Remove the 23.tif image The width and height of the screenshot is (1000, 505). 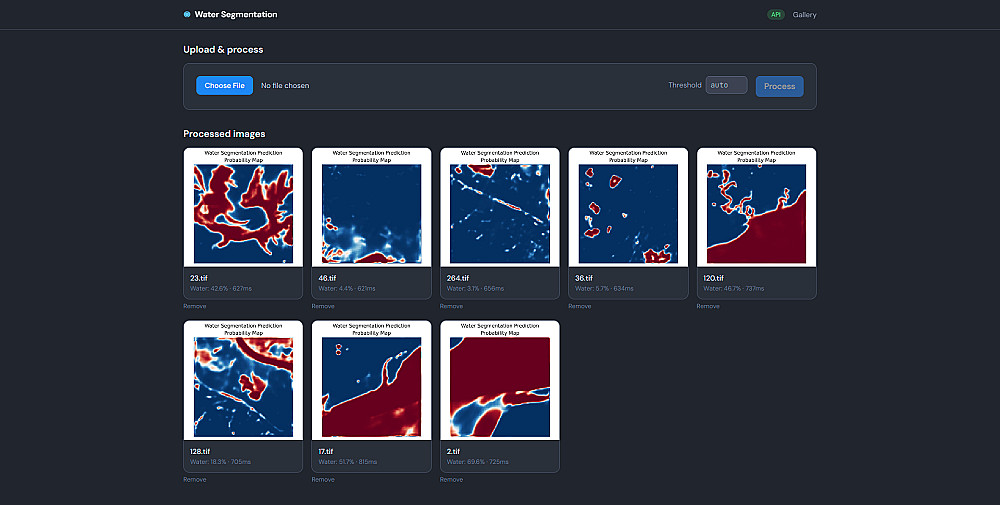coord(195,306)
